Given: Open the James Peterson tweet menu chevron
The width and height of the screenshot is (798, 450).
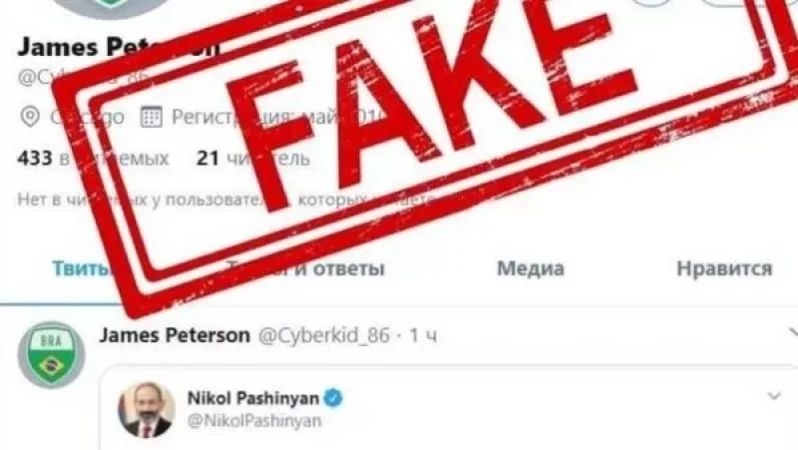Looking at the screenshot, I should pos(793,333).
